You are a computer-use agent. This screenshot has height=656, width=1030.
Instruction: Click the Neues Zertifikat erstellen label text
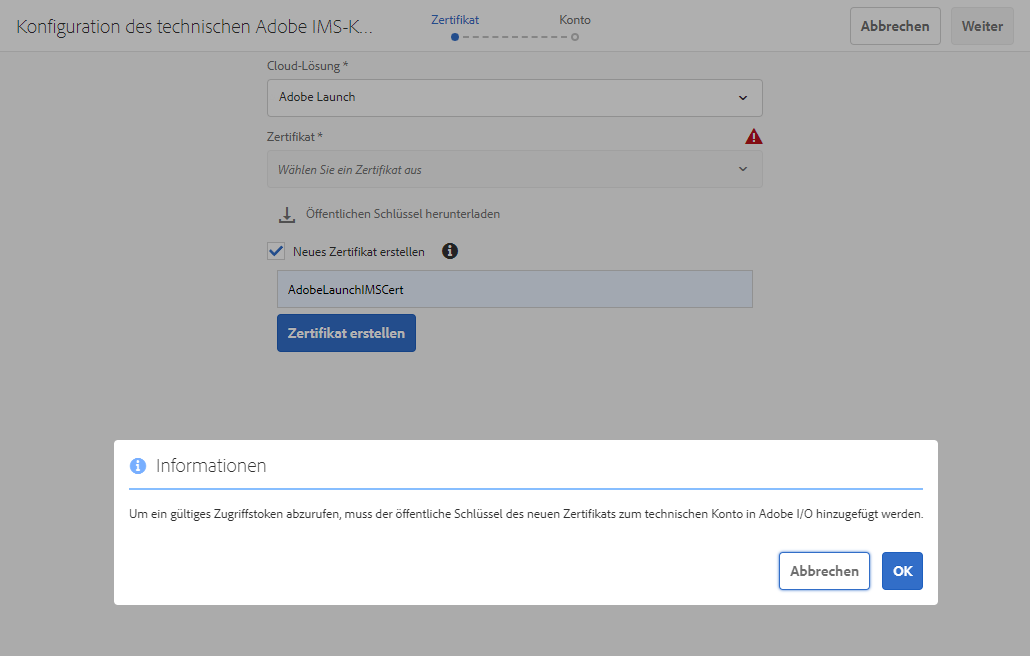click(x=359, y=252)
